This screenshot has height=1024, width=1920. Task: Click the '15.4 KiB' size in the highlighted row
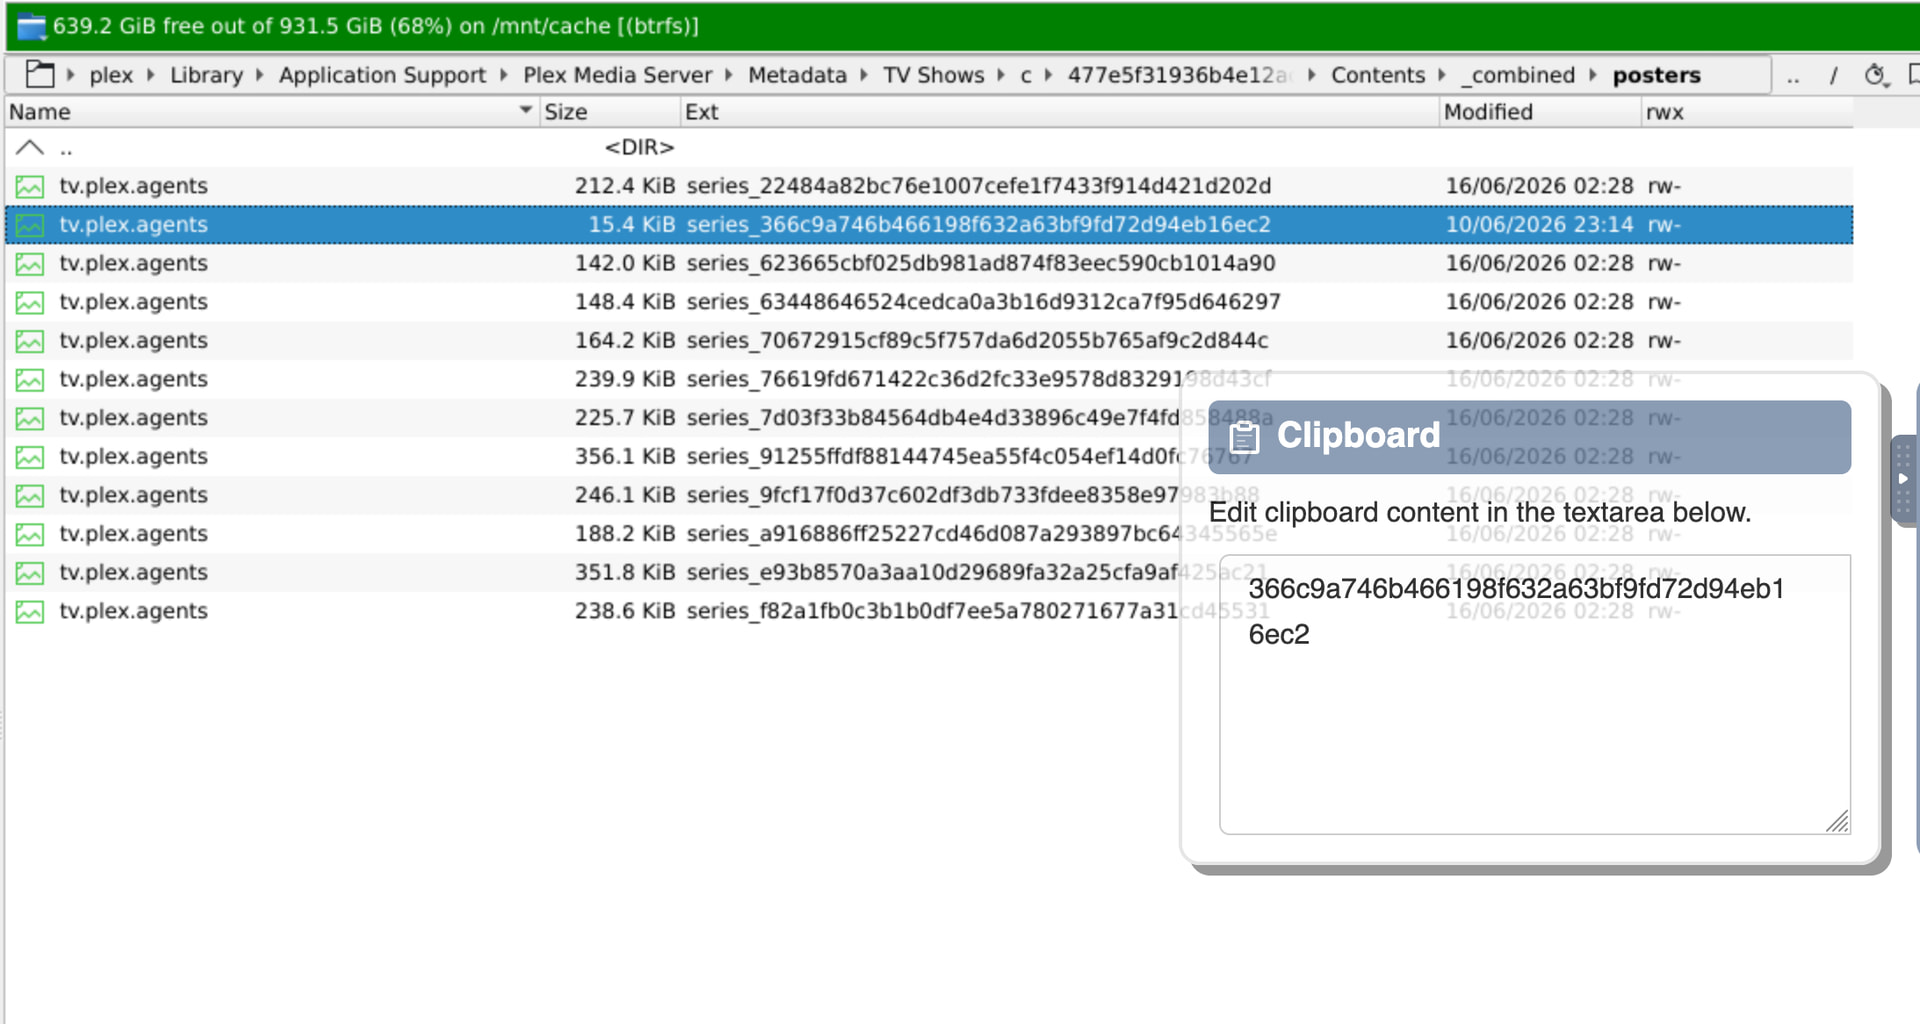coord(631,225)
